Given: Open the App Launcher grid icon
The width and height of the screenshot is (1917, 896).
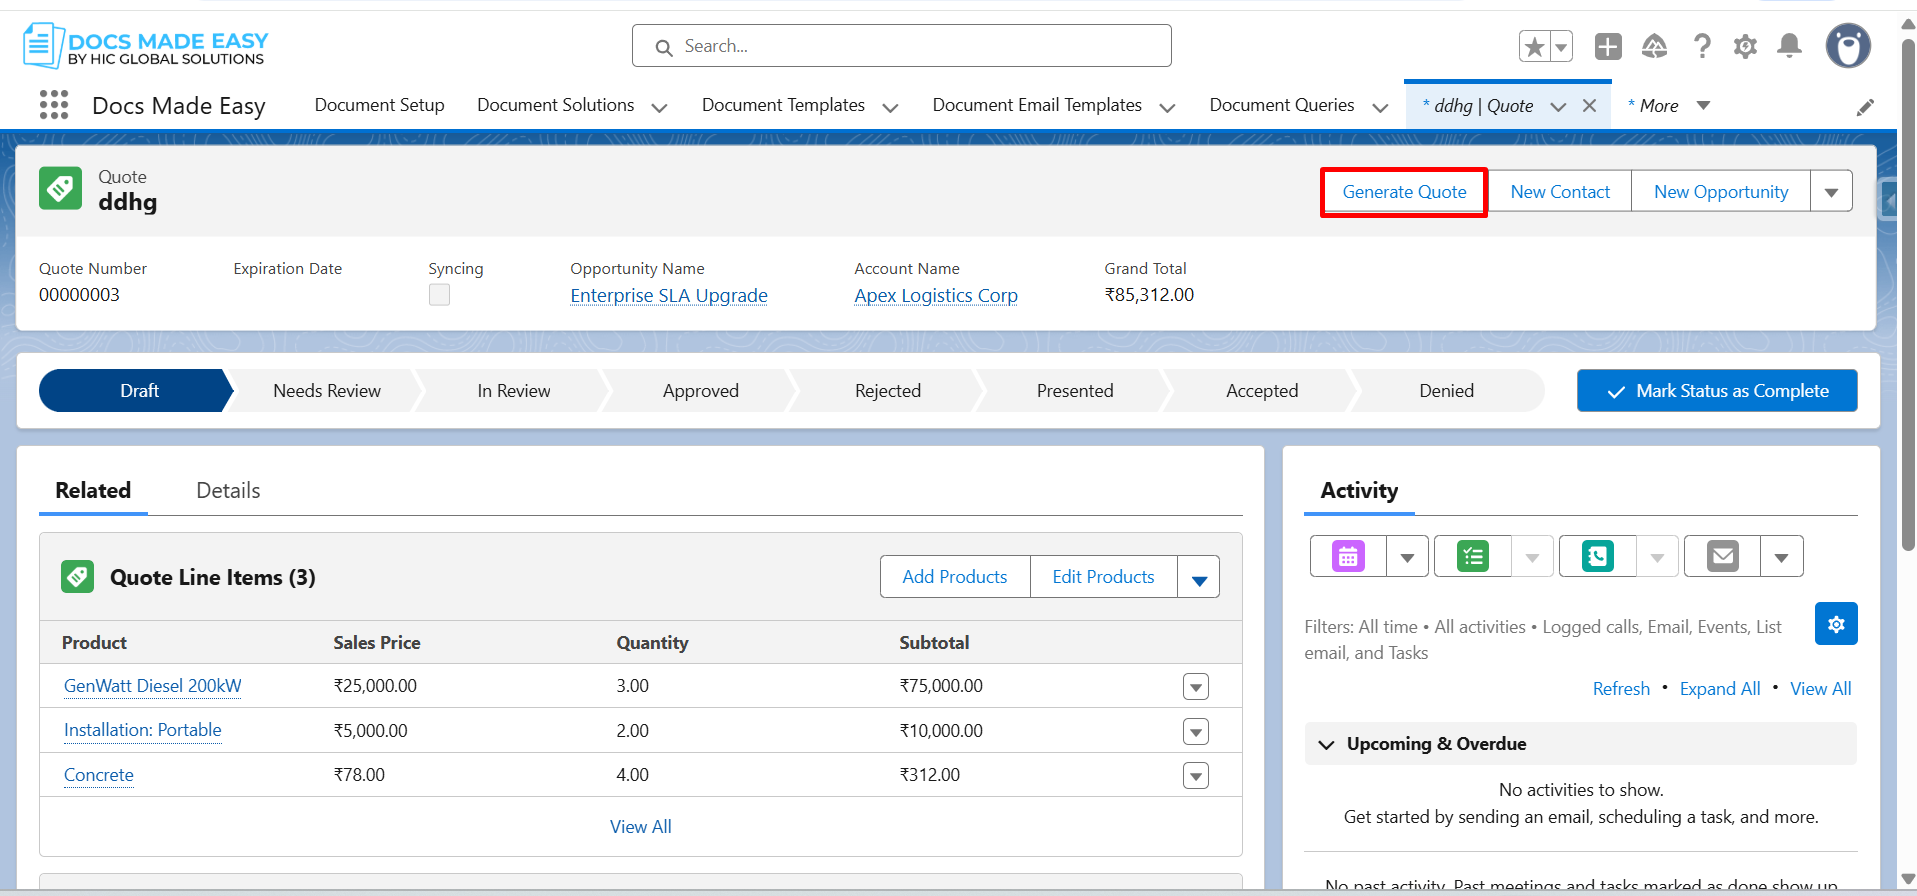Looking at the screenshot, I should (x=54, y=105).
